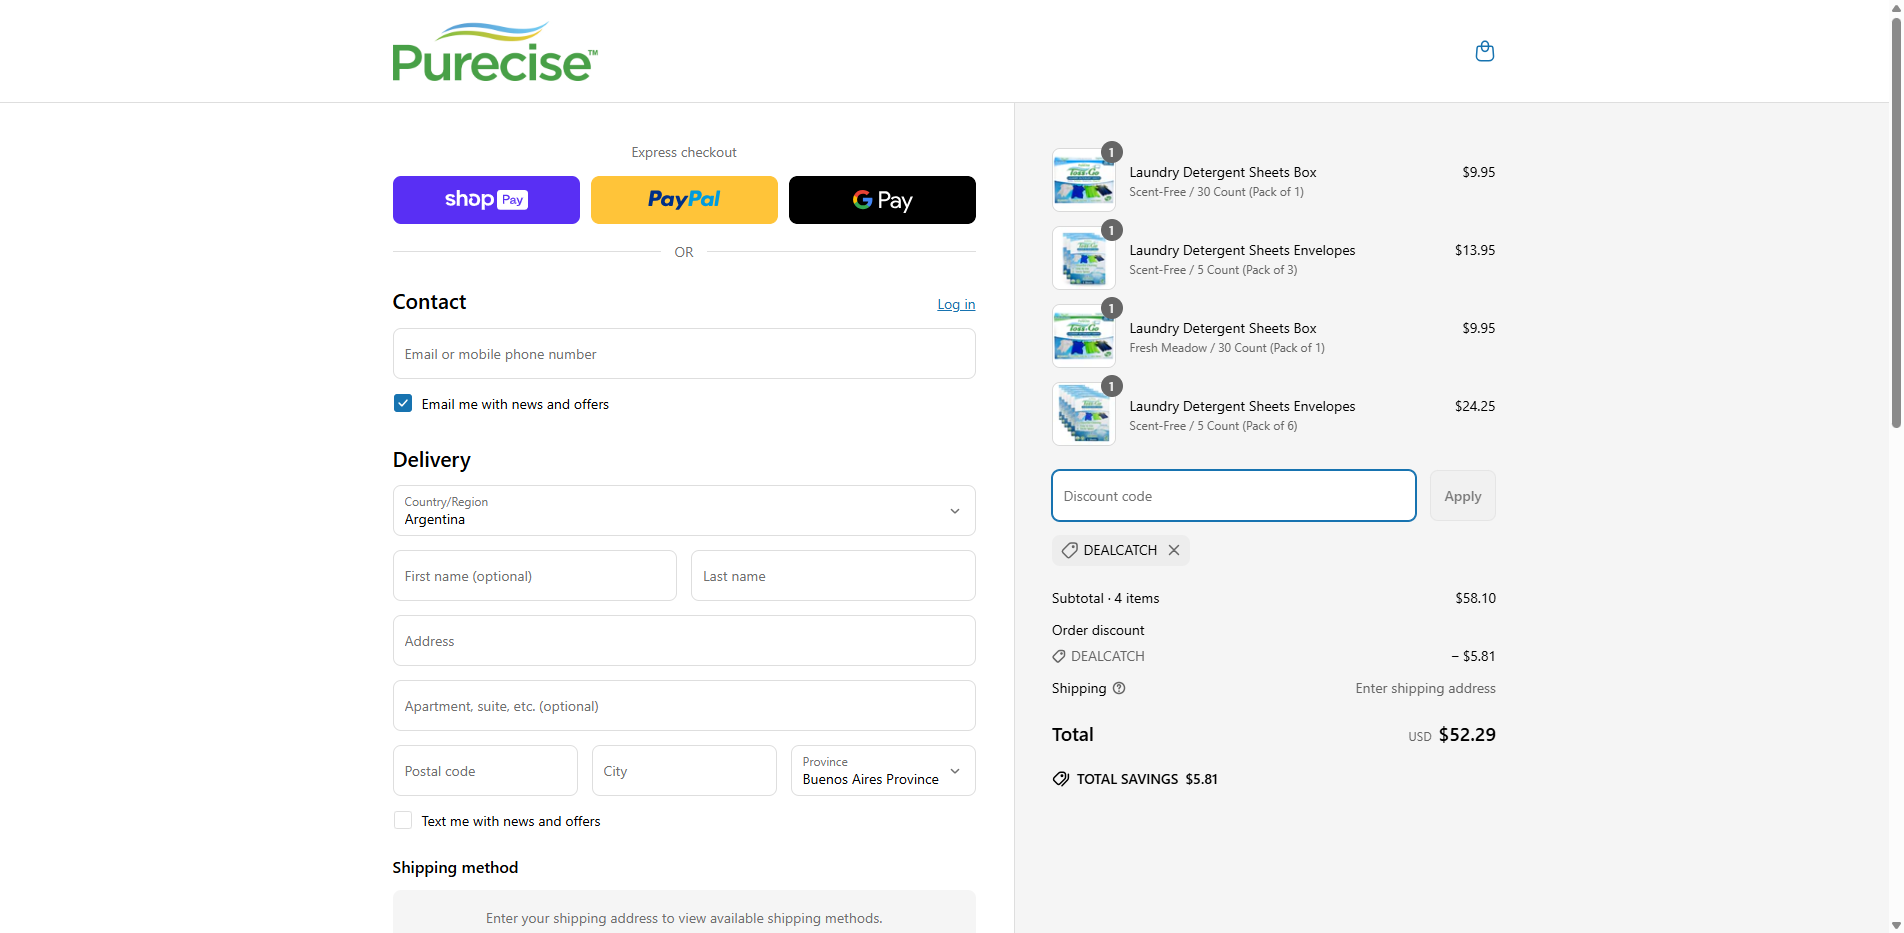Image resolution: width=1904 pixels, height=933 pixels.
Task: Focus the Postal code field
Action: [485, 771]
